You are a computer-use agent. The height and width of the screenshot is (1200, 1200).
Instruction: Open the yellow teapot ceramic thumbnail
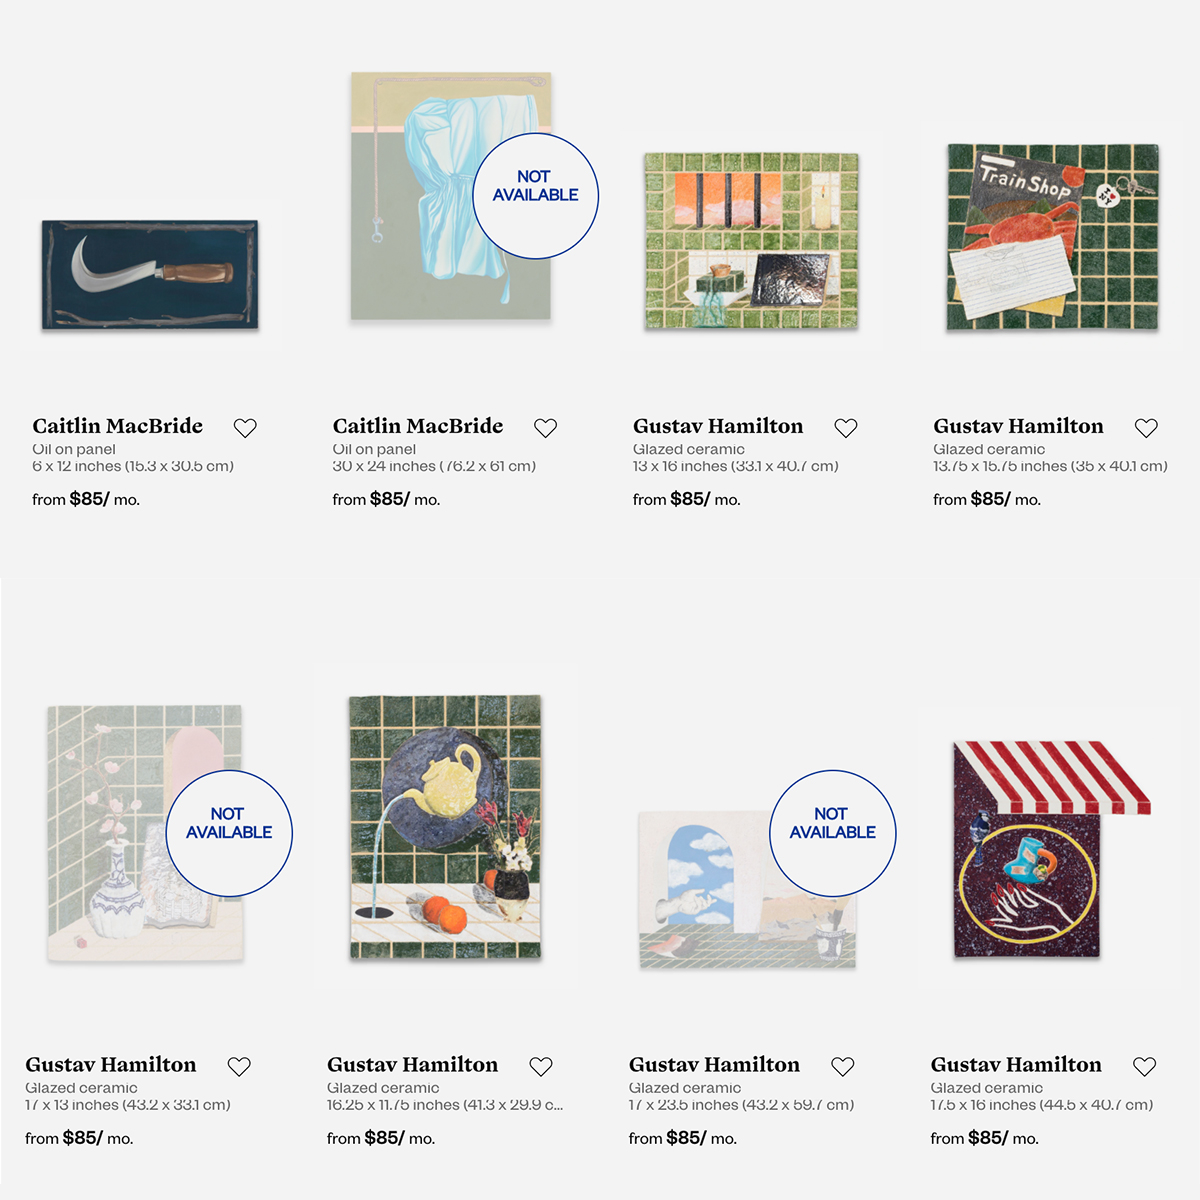[x=445, y=827]
